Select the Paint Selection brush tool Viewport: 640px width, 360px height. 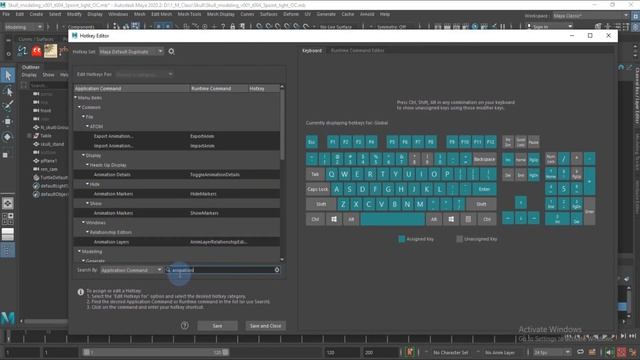click(8, 106)
